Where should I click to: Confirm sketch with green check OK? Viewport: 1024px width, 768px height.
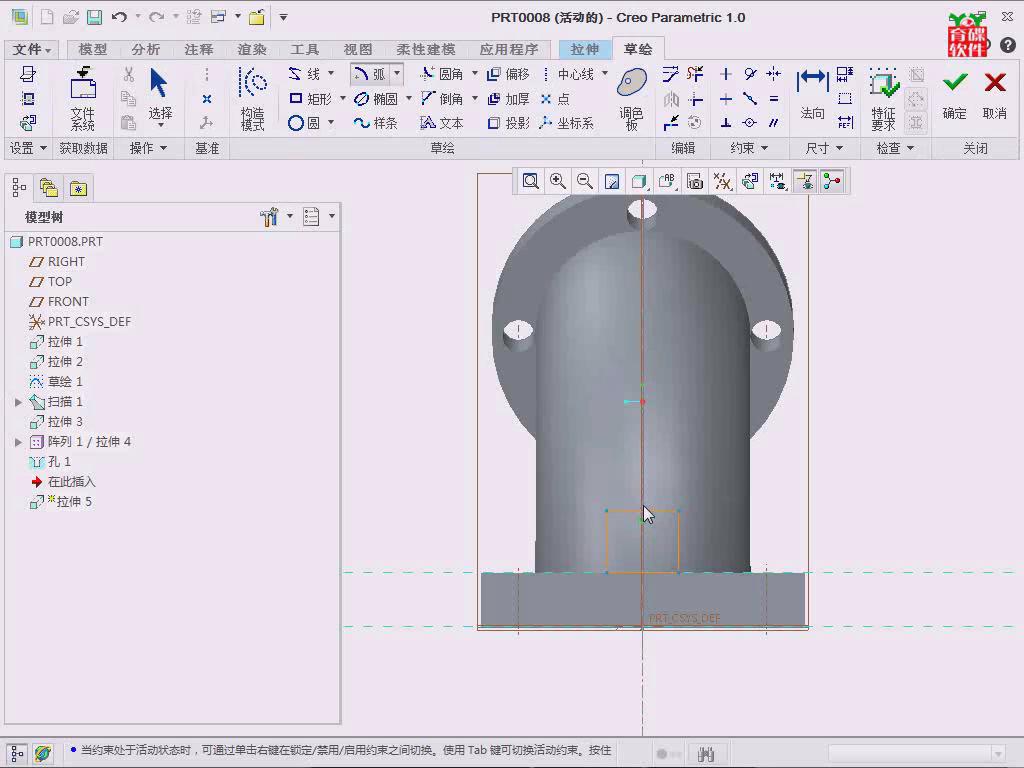(x=955, y=95)
